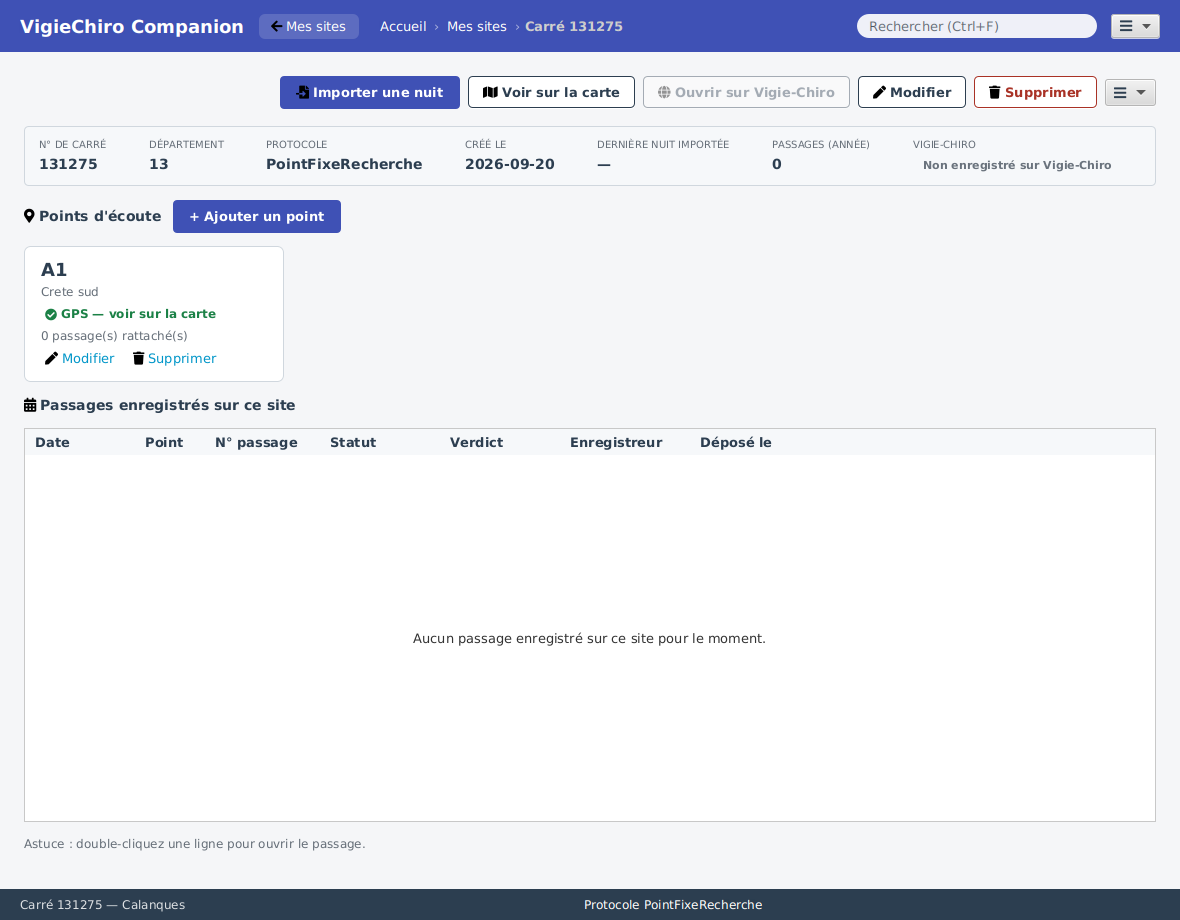This screenshot has height=920, width=1180.
Task: Click Ouvrir sur Vigie-Chiro button
Action: tap(746, 93)
